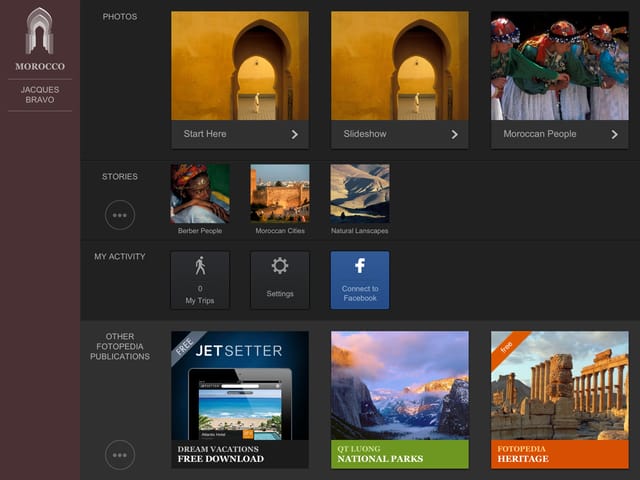This screenshot has height=480, width=640.
Task: Select Jacques Bravo in the sidebar
Action: tap(40, 95)
